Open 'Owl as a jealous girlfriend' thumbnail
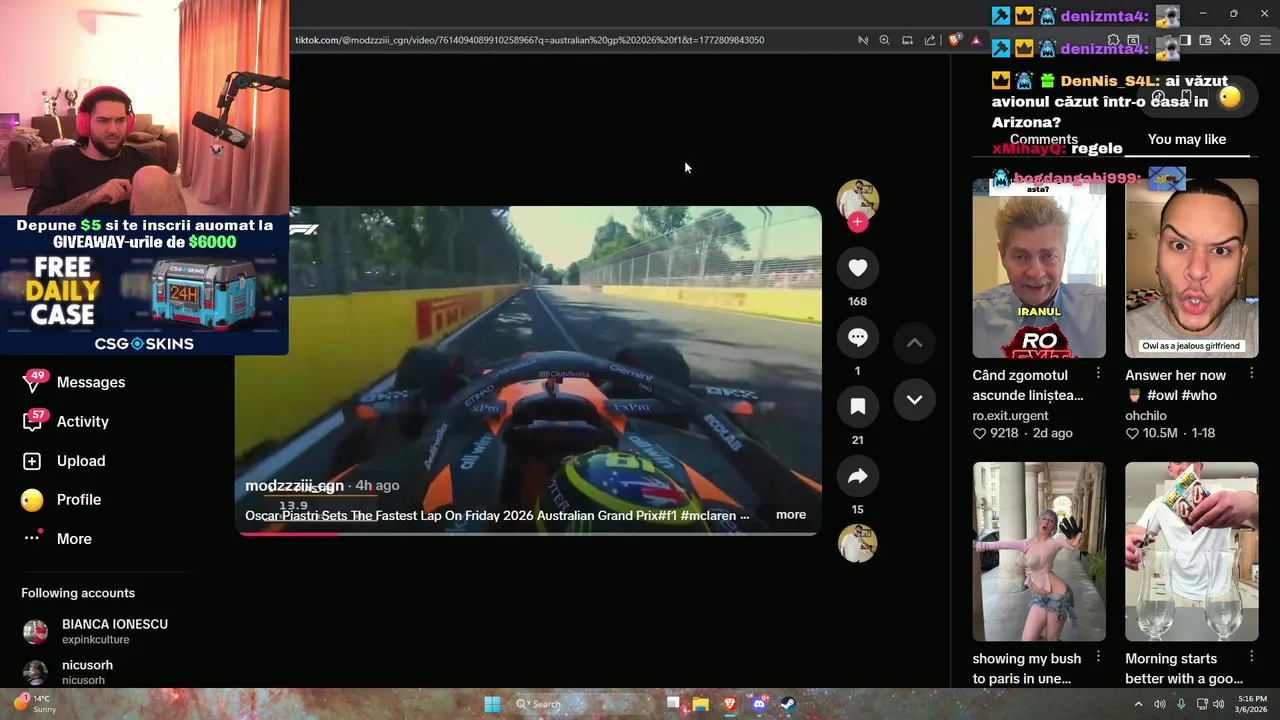 [1192, 268]
